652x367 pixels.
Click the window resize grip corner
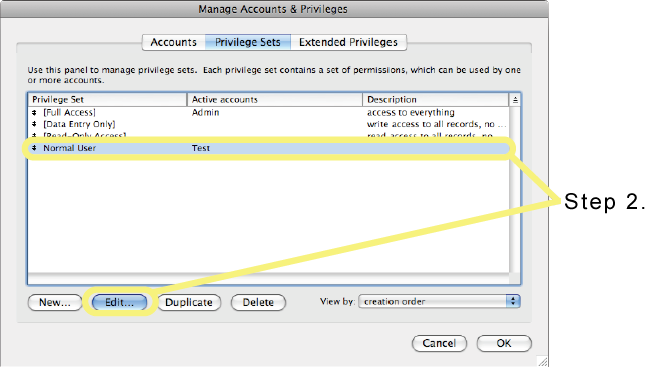click(543, 362)
